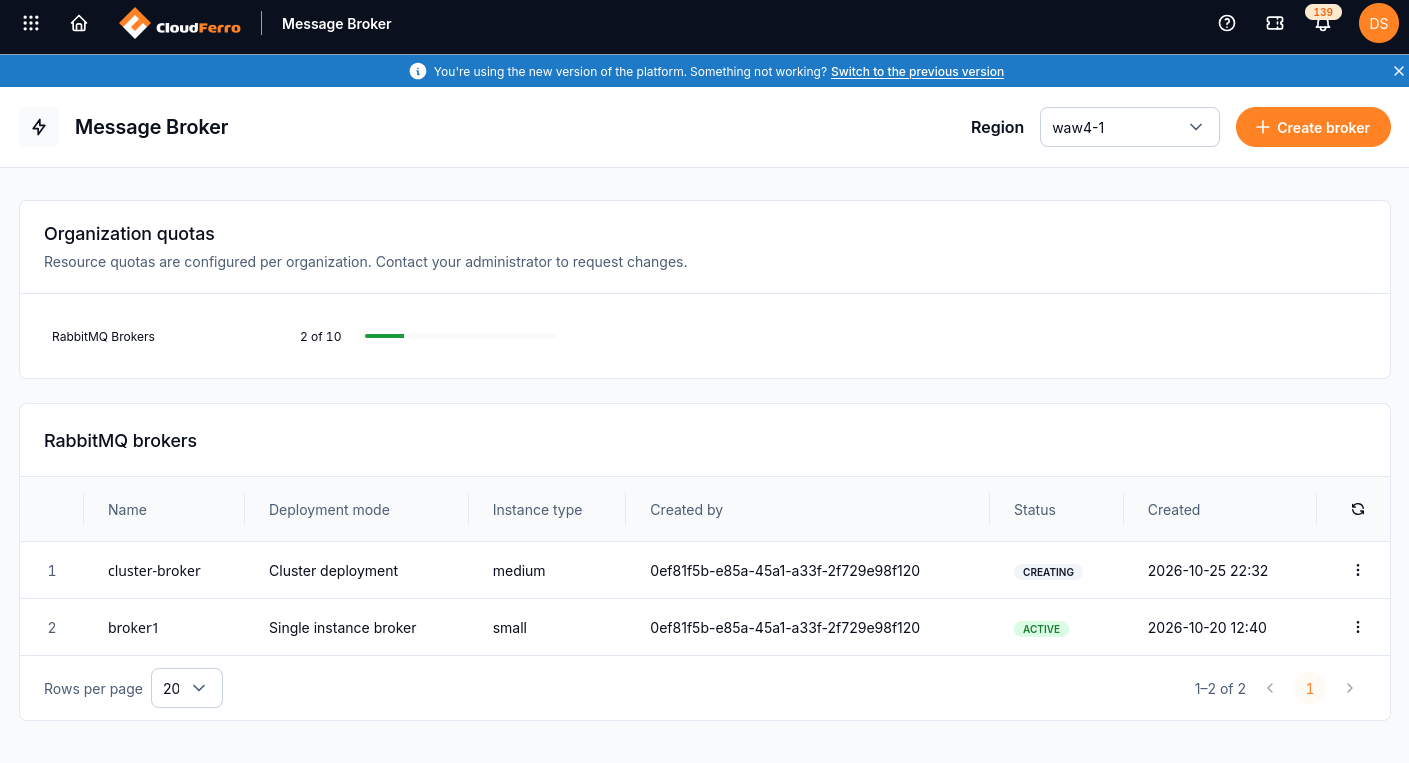Open the help question mark icon

click(1227, 23)
